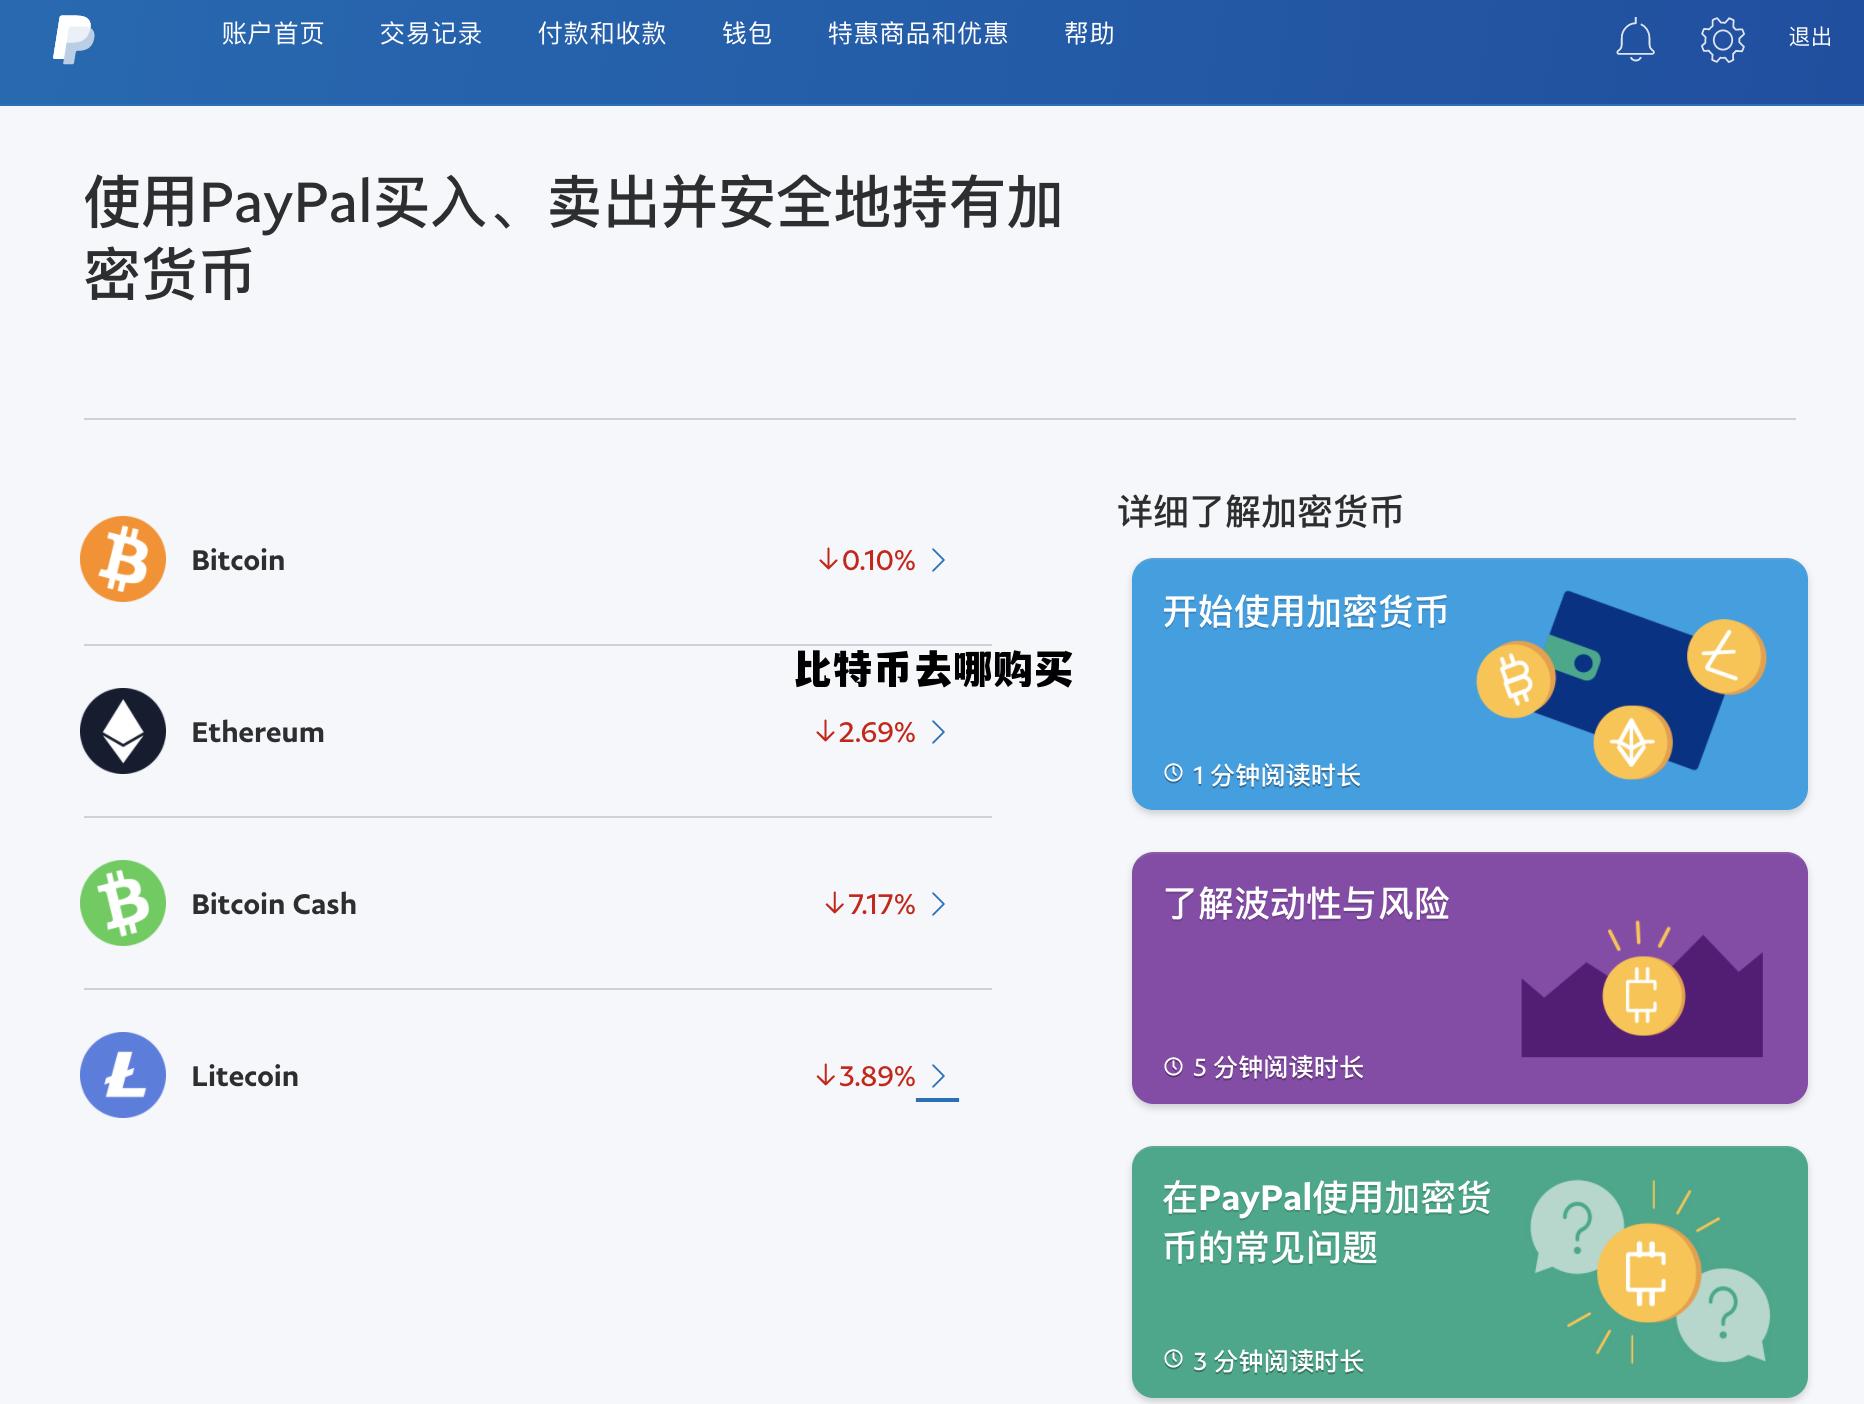1864x1404 pixels.
Task: Select the Litecoin name label
Action: (x=245, y=1076)
